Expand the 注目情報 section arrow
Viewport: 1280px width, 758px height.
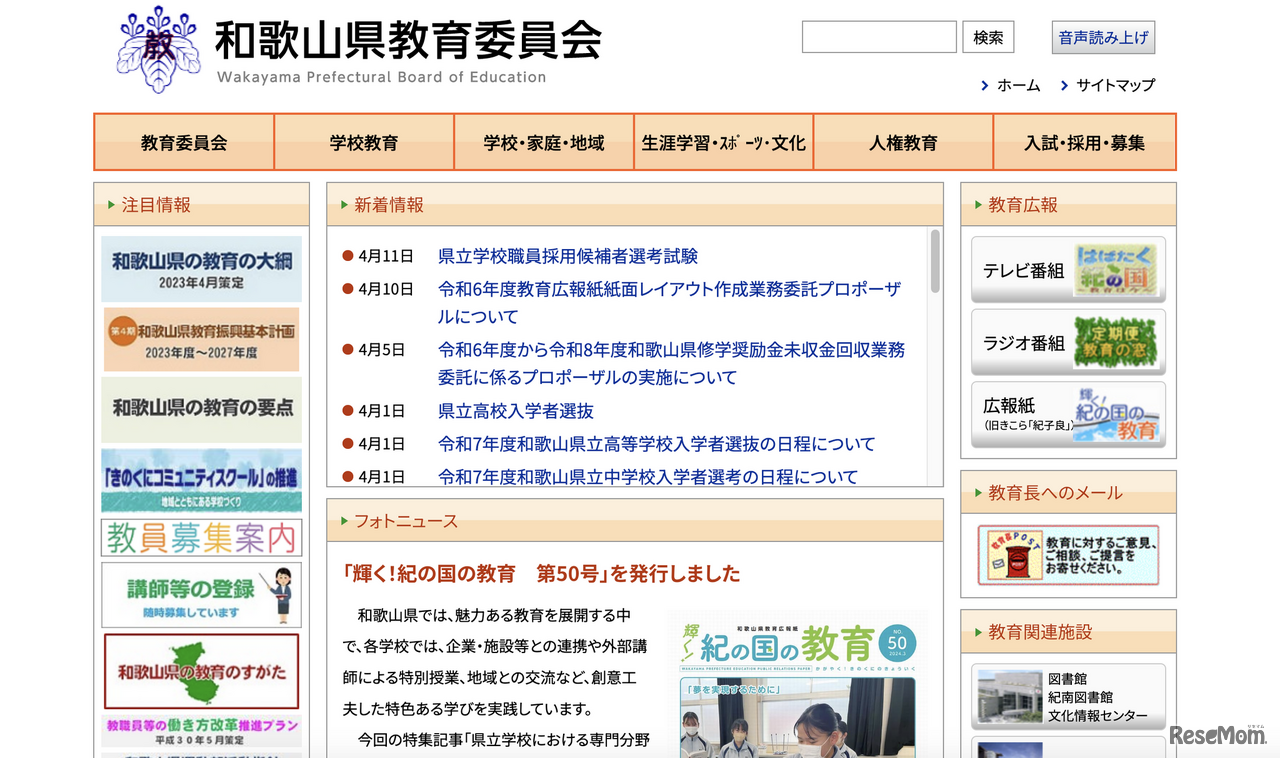tap(106, 204)
